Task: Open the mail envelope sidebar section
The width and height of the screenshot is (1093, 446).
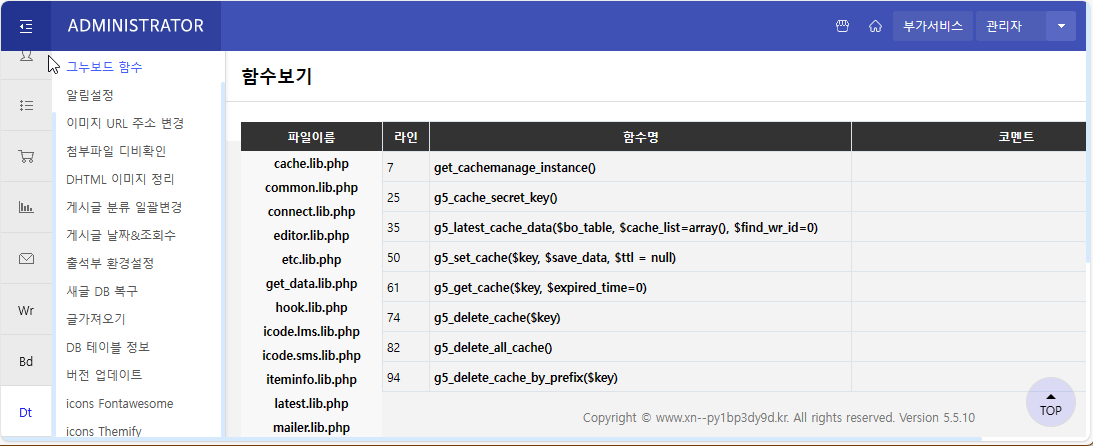Action: point(26,259)
